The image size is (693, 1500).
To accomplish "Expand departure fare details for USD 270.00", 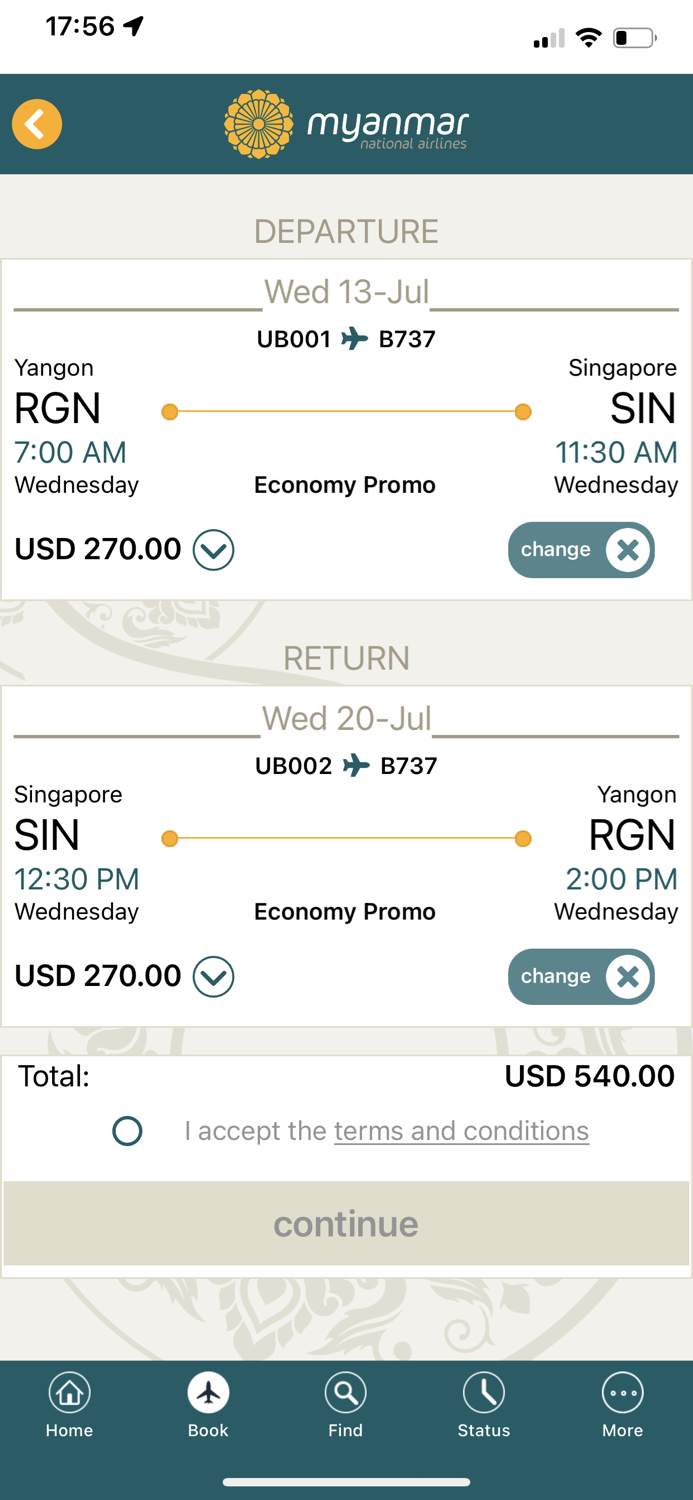I will tap(212, 549).
